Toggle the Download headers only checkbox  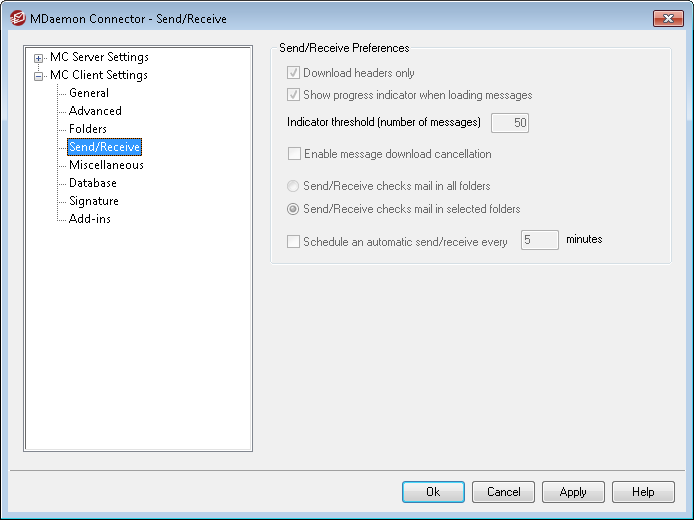[x=294, y=73]
